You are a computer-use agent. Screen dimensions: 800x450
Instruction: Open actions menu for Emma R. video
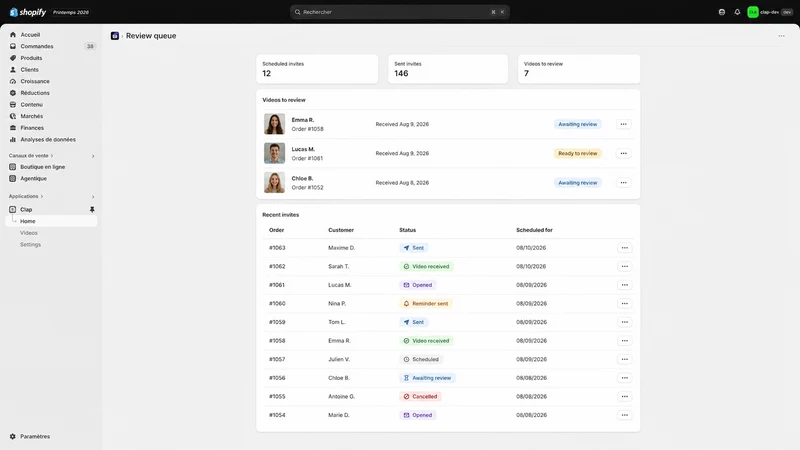pos(623,124)
